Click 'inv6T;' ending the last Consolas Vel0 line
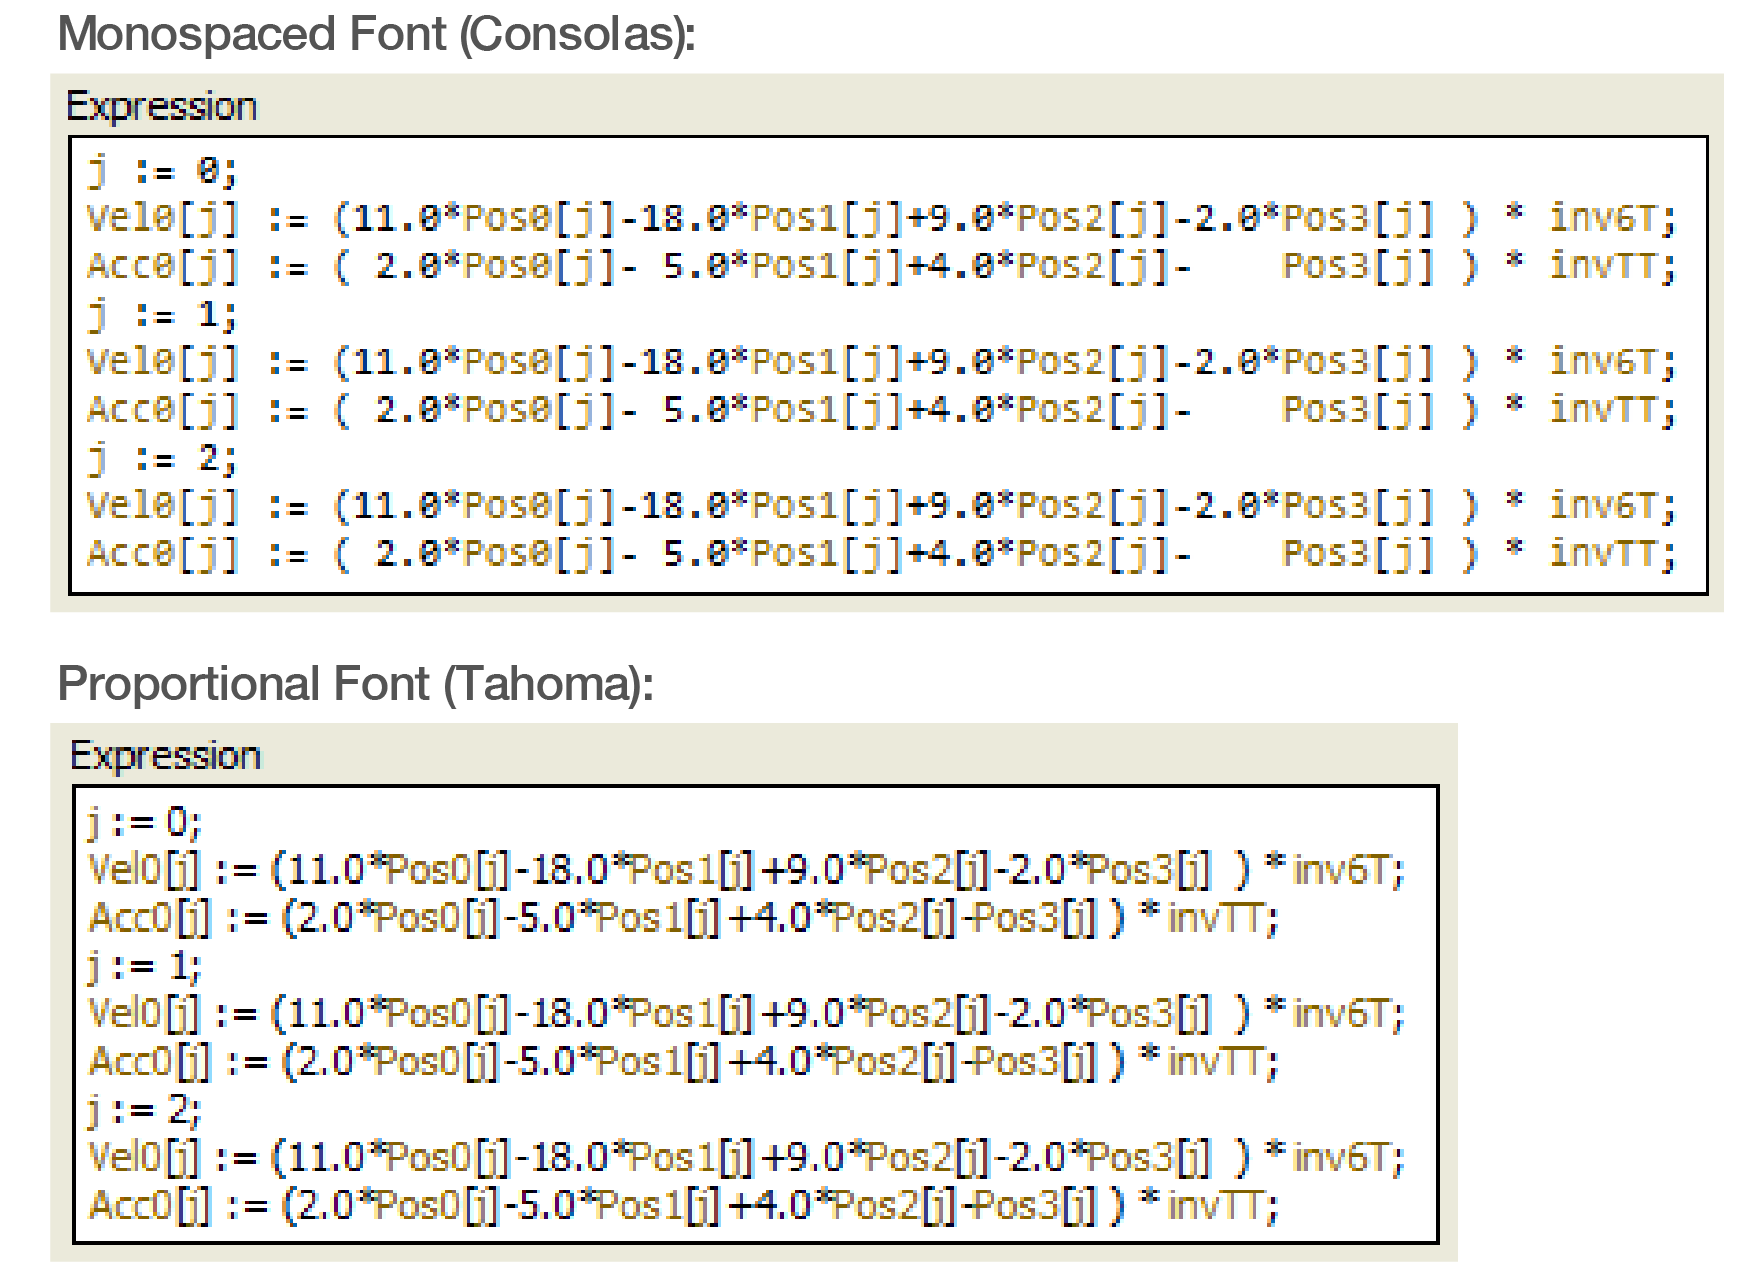The height and width of the screenshot is (1276, 1762). [x=1612, y=506]
